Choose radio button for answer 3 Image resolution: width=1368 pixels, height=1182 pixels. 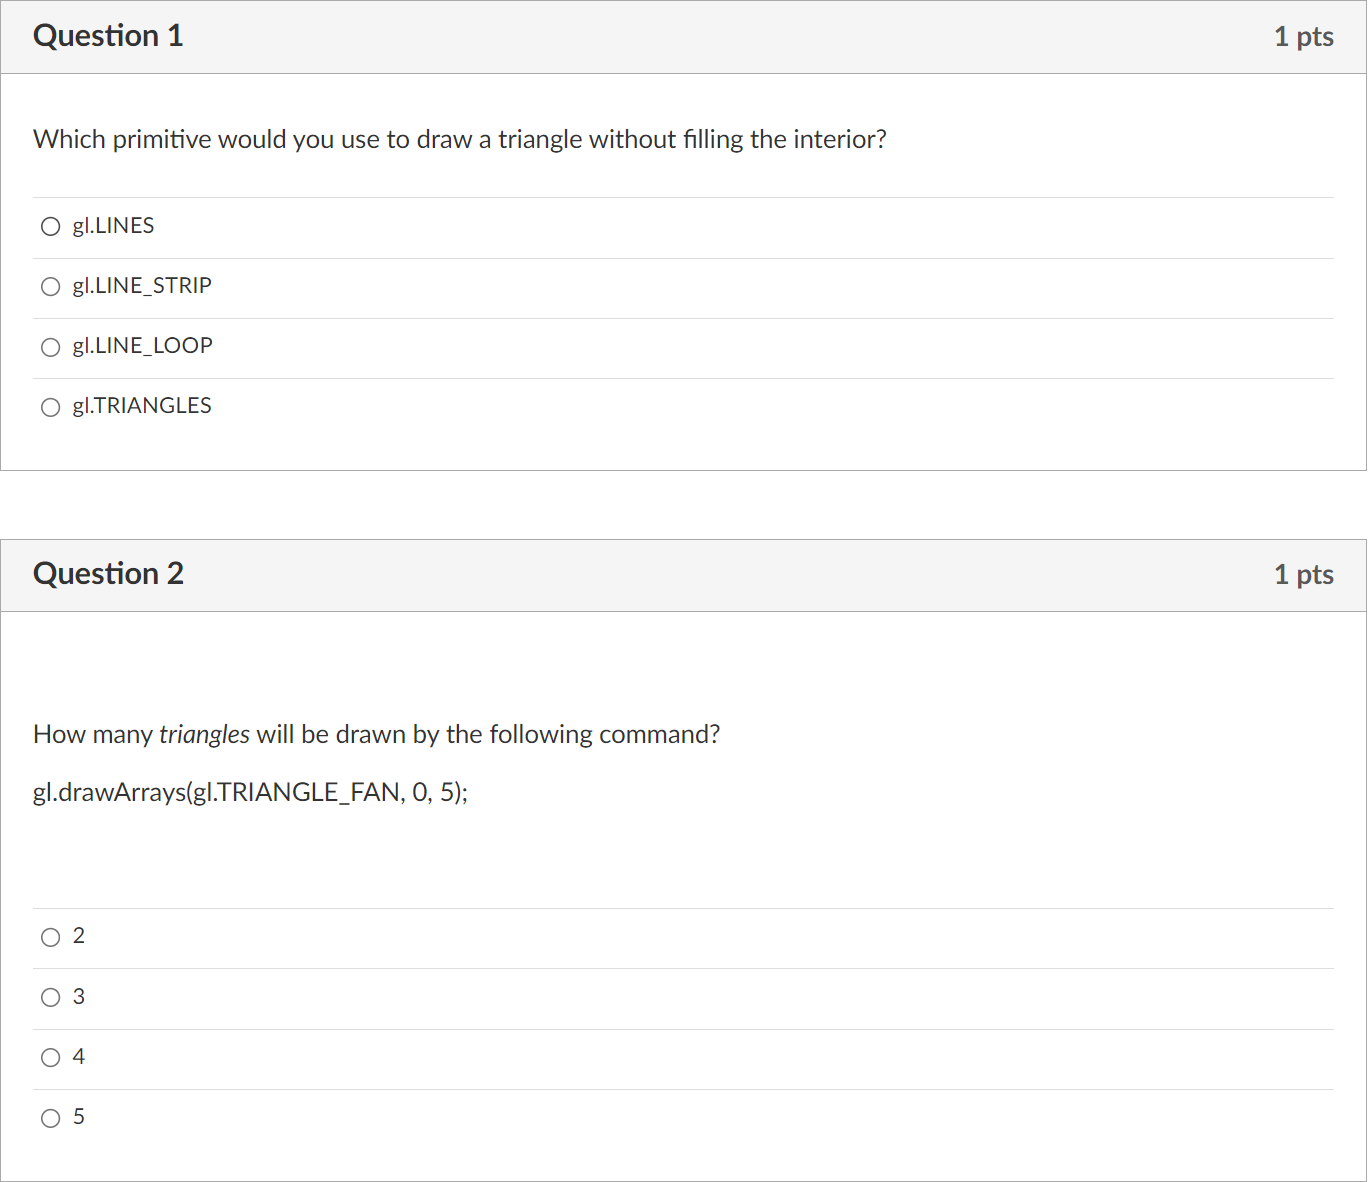coord(50,997)
